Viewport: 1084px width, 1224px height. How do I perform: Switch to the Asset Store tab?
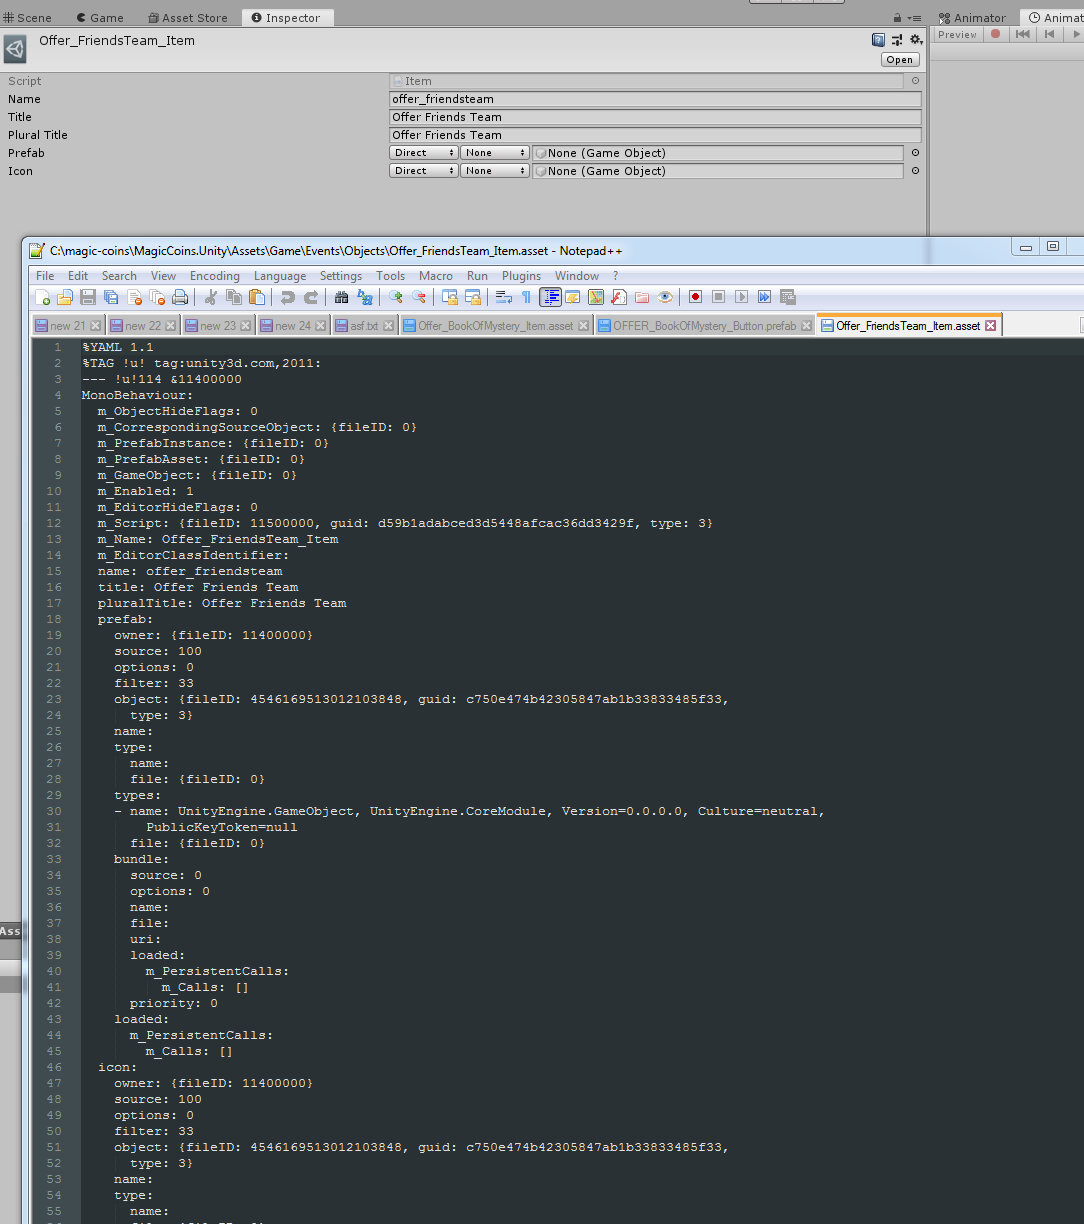tap(188, 18)
